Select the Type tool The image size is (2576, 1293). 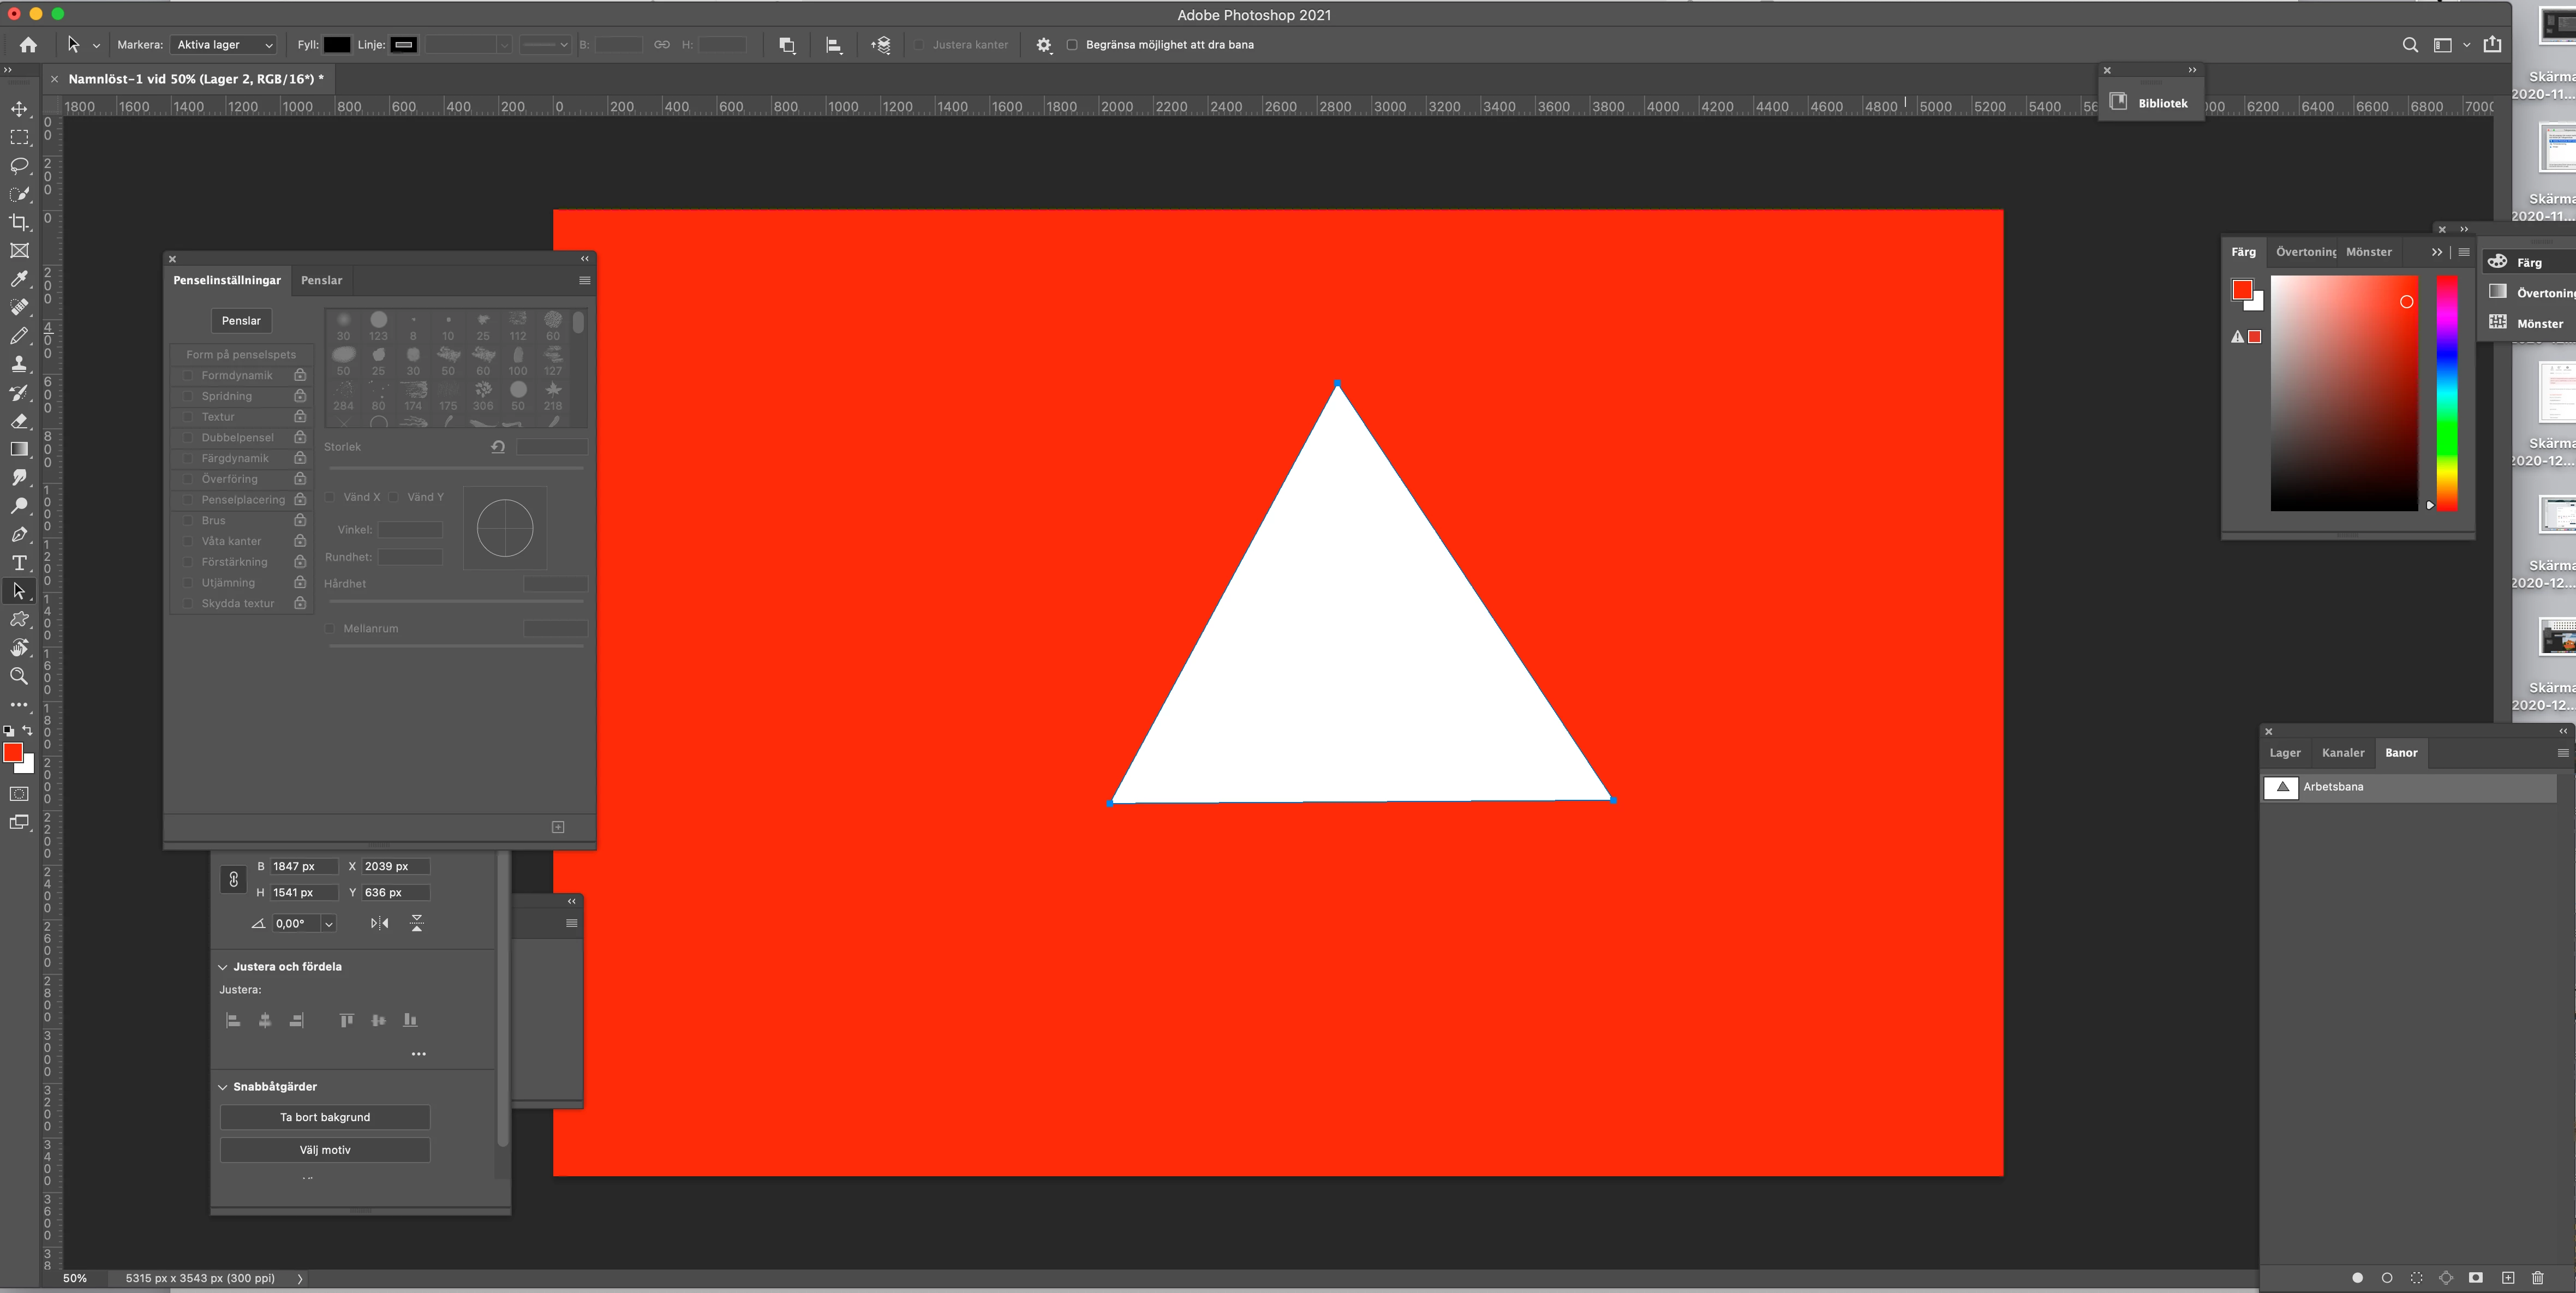click(x=19, y=563)
